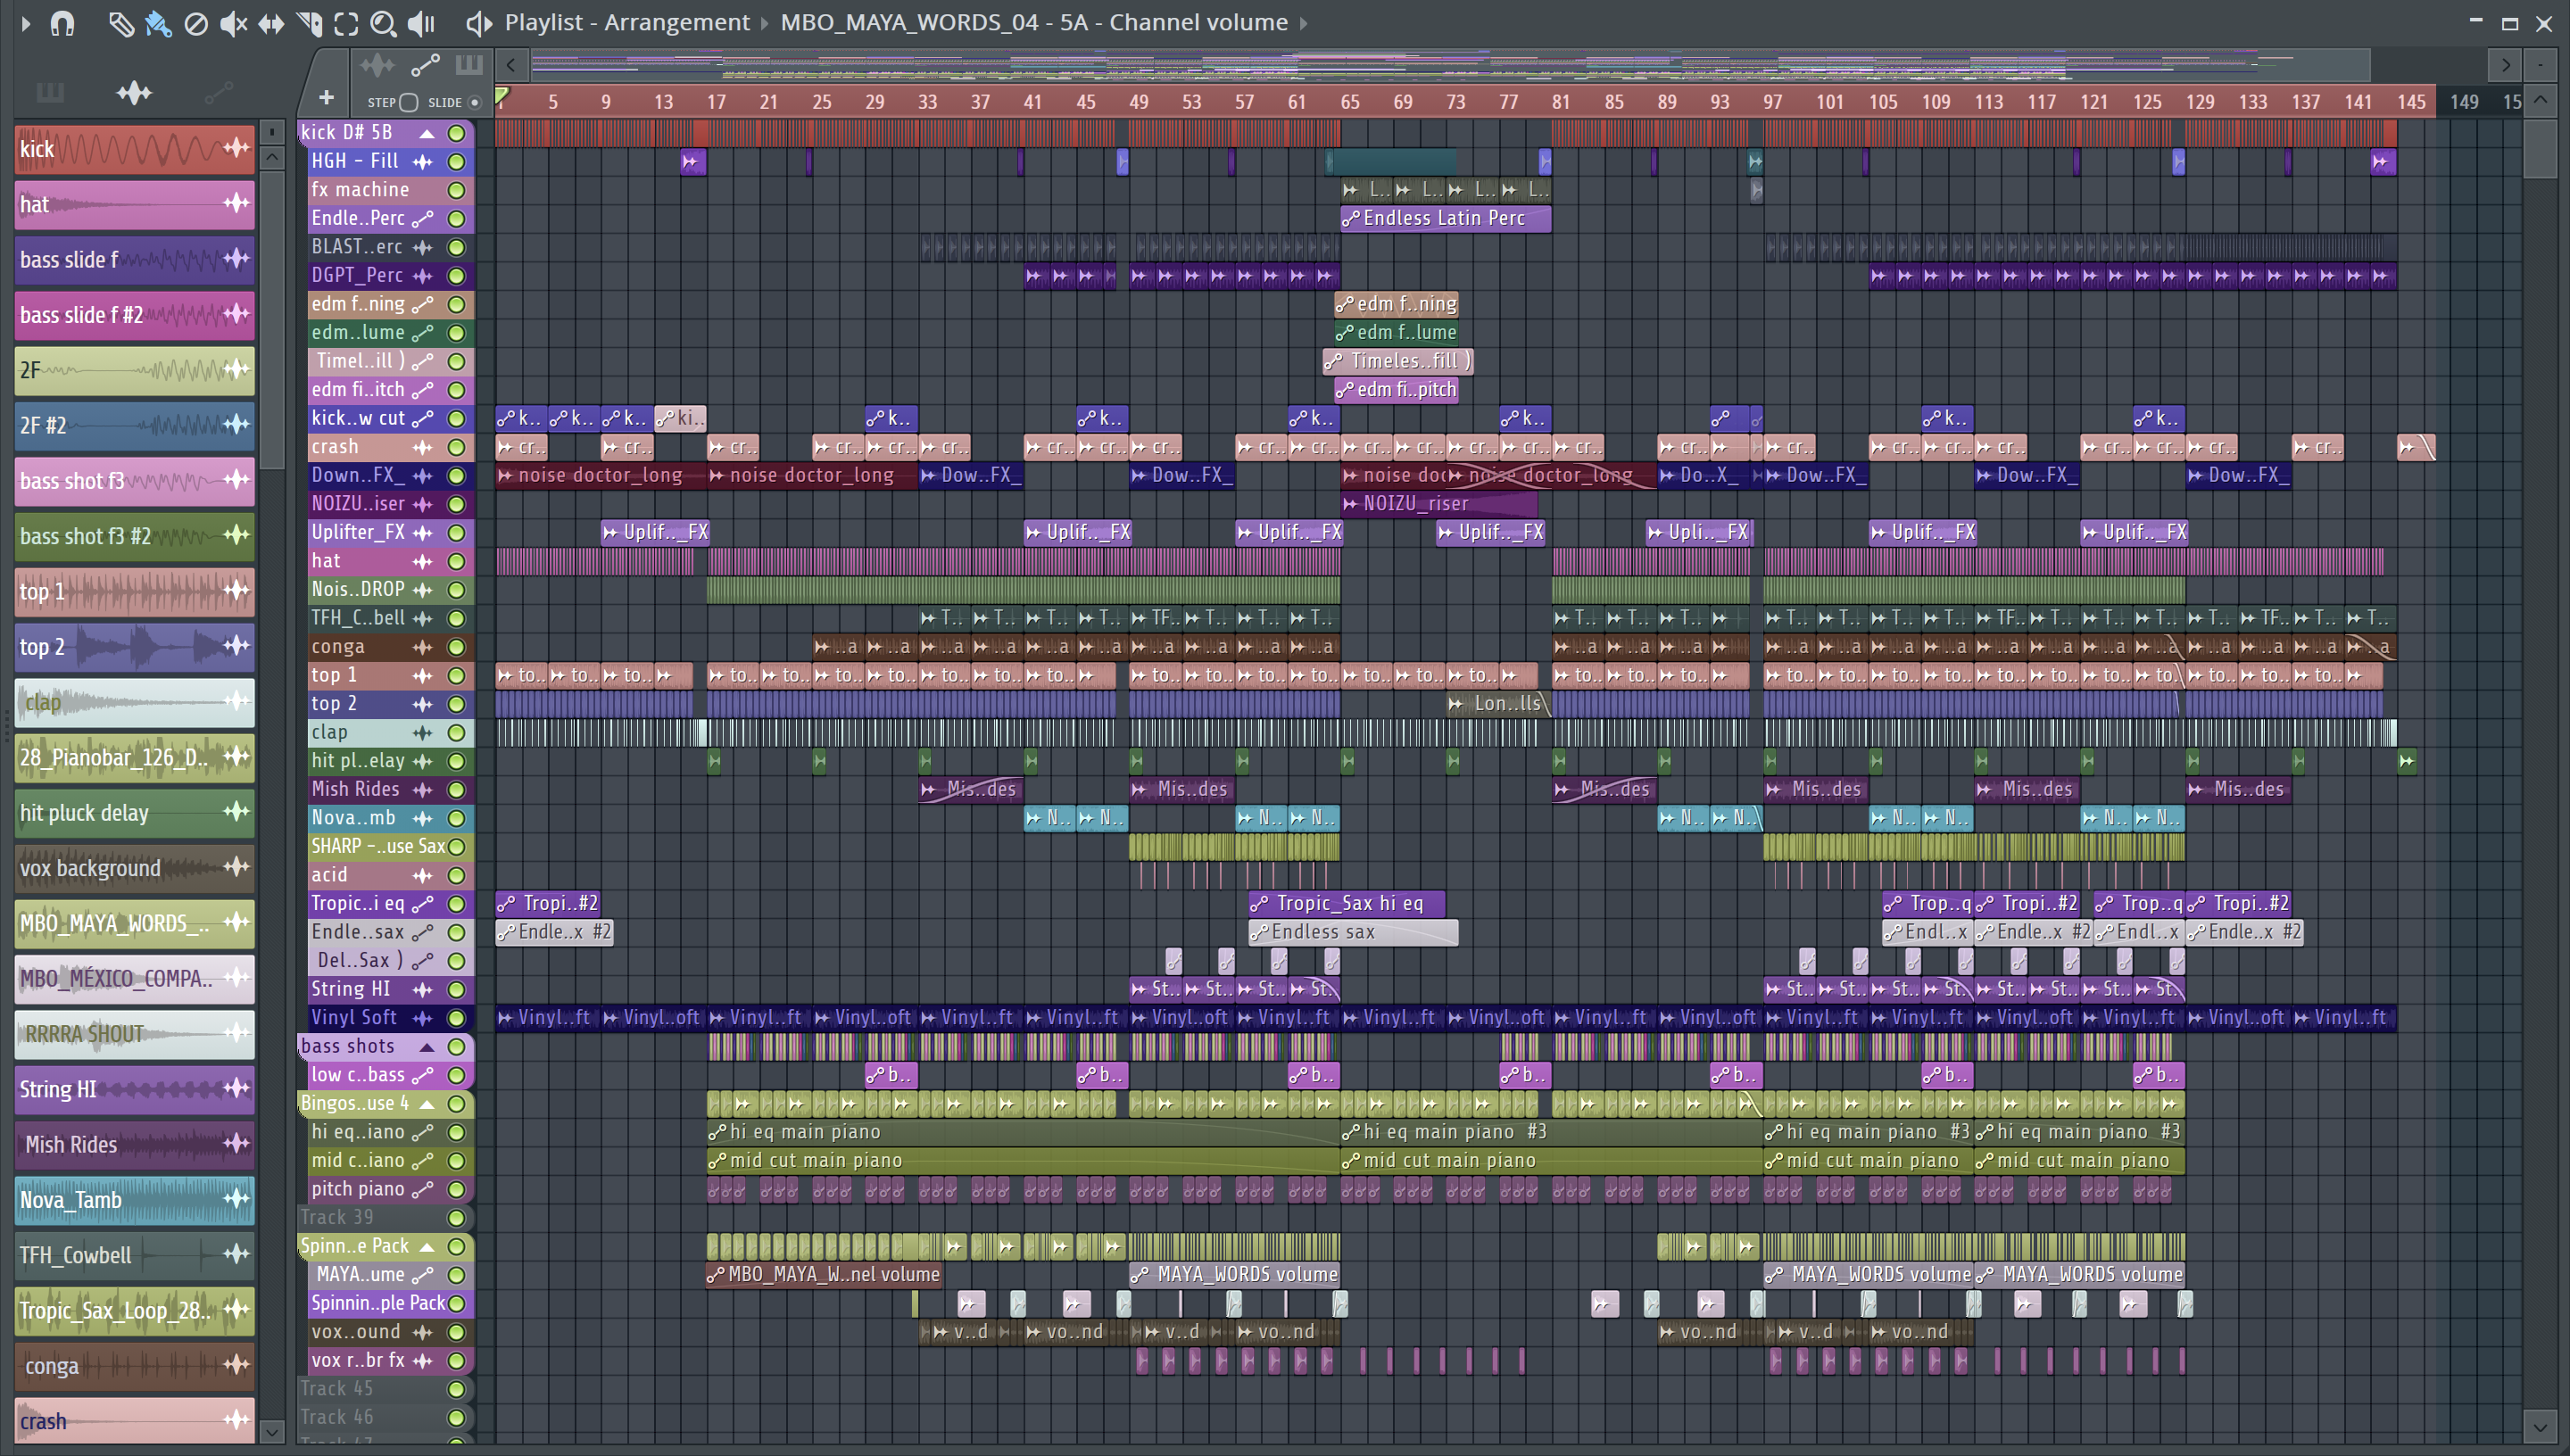This screenshot has height=1456, width=2570.
Task: Mute the HGH - Fill track
Action: pos(457,162)
